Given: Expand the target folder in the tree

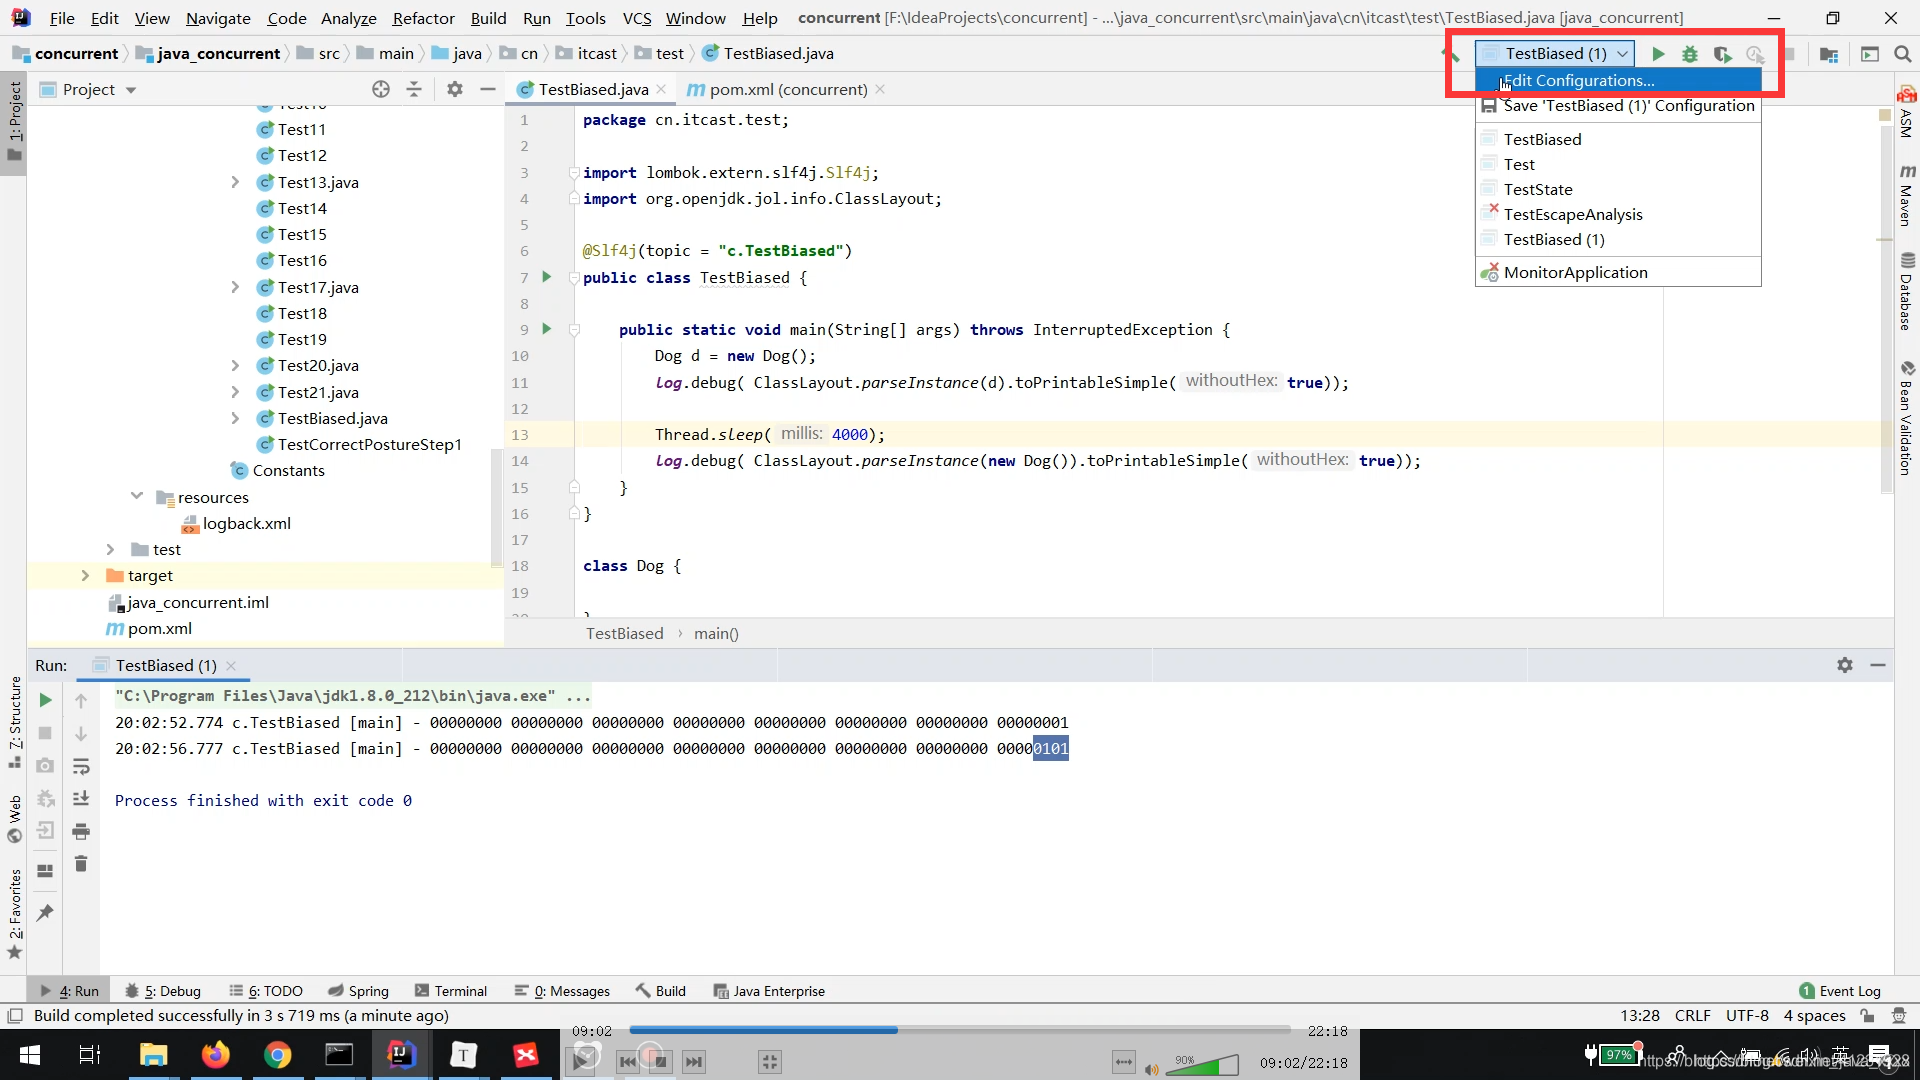Looking at the screenshot, I should (85, 575).
